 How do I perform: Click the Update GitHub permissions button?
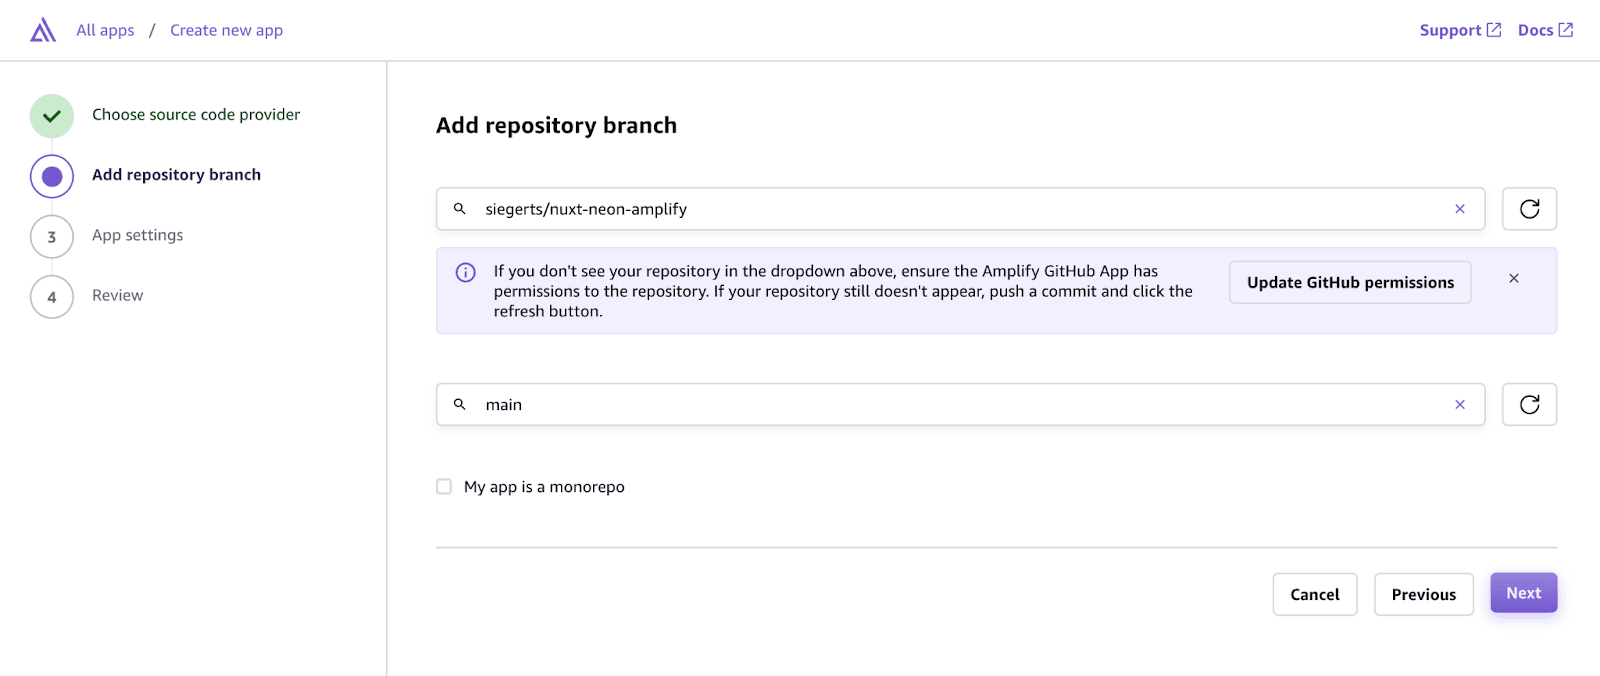(x=1349, y=282)
